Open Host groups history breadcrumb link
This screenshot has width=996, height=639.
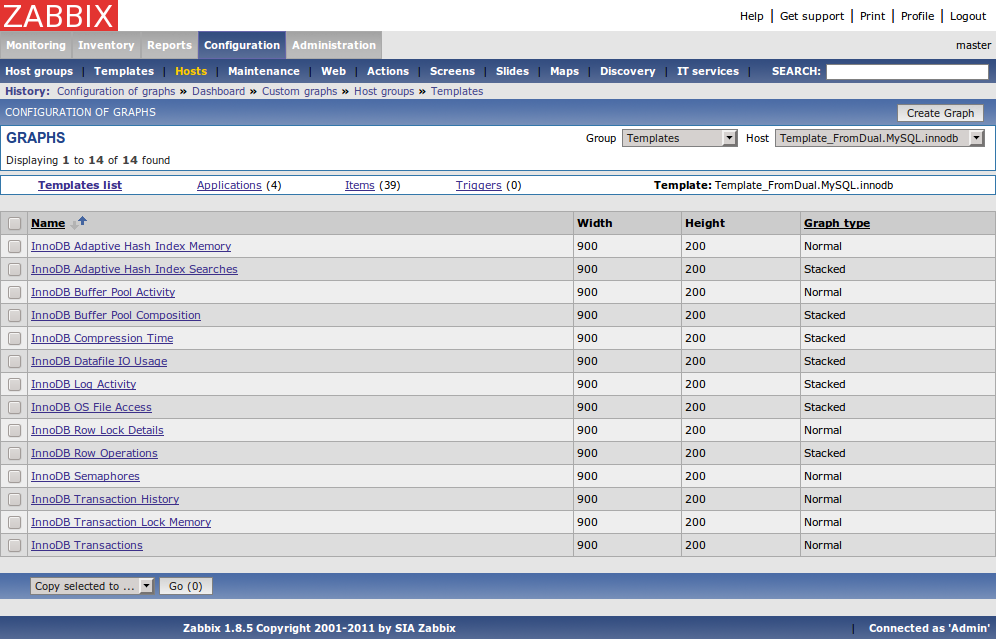tap(384, 91)
